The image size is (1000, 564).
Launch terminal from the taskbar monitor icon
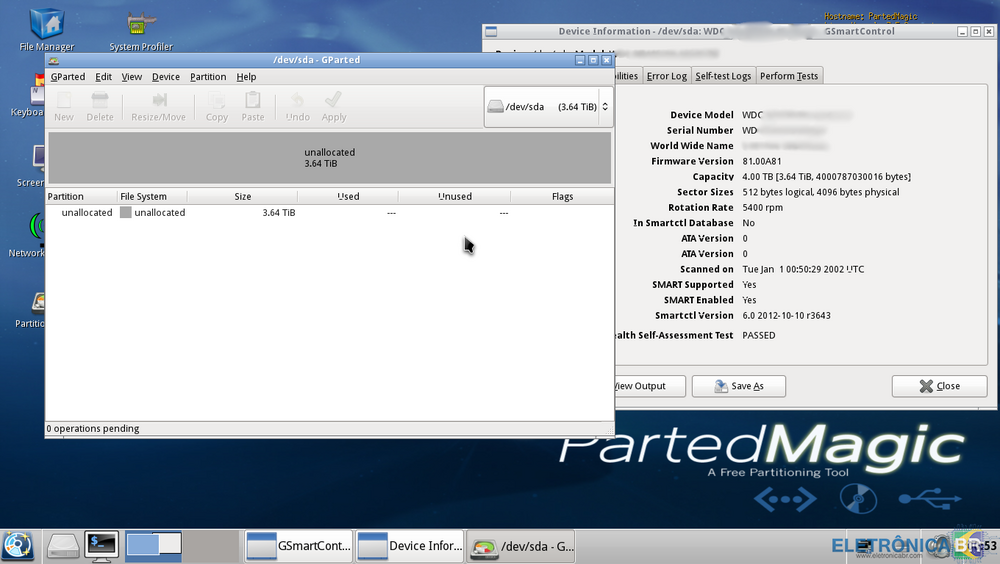pyautogui.click(x=101, y=545)
